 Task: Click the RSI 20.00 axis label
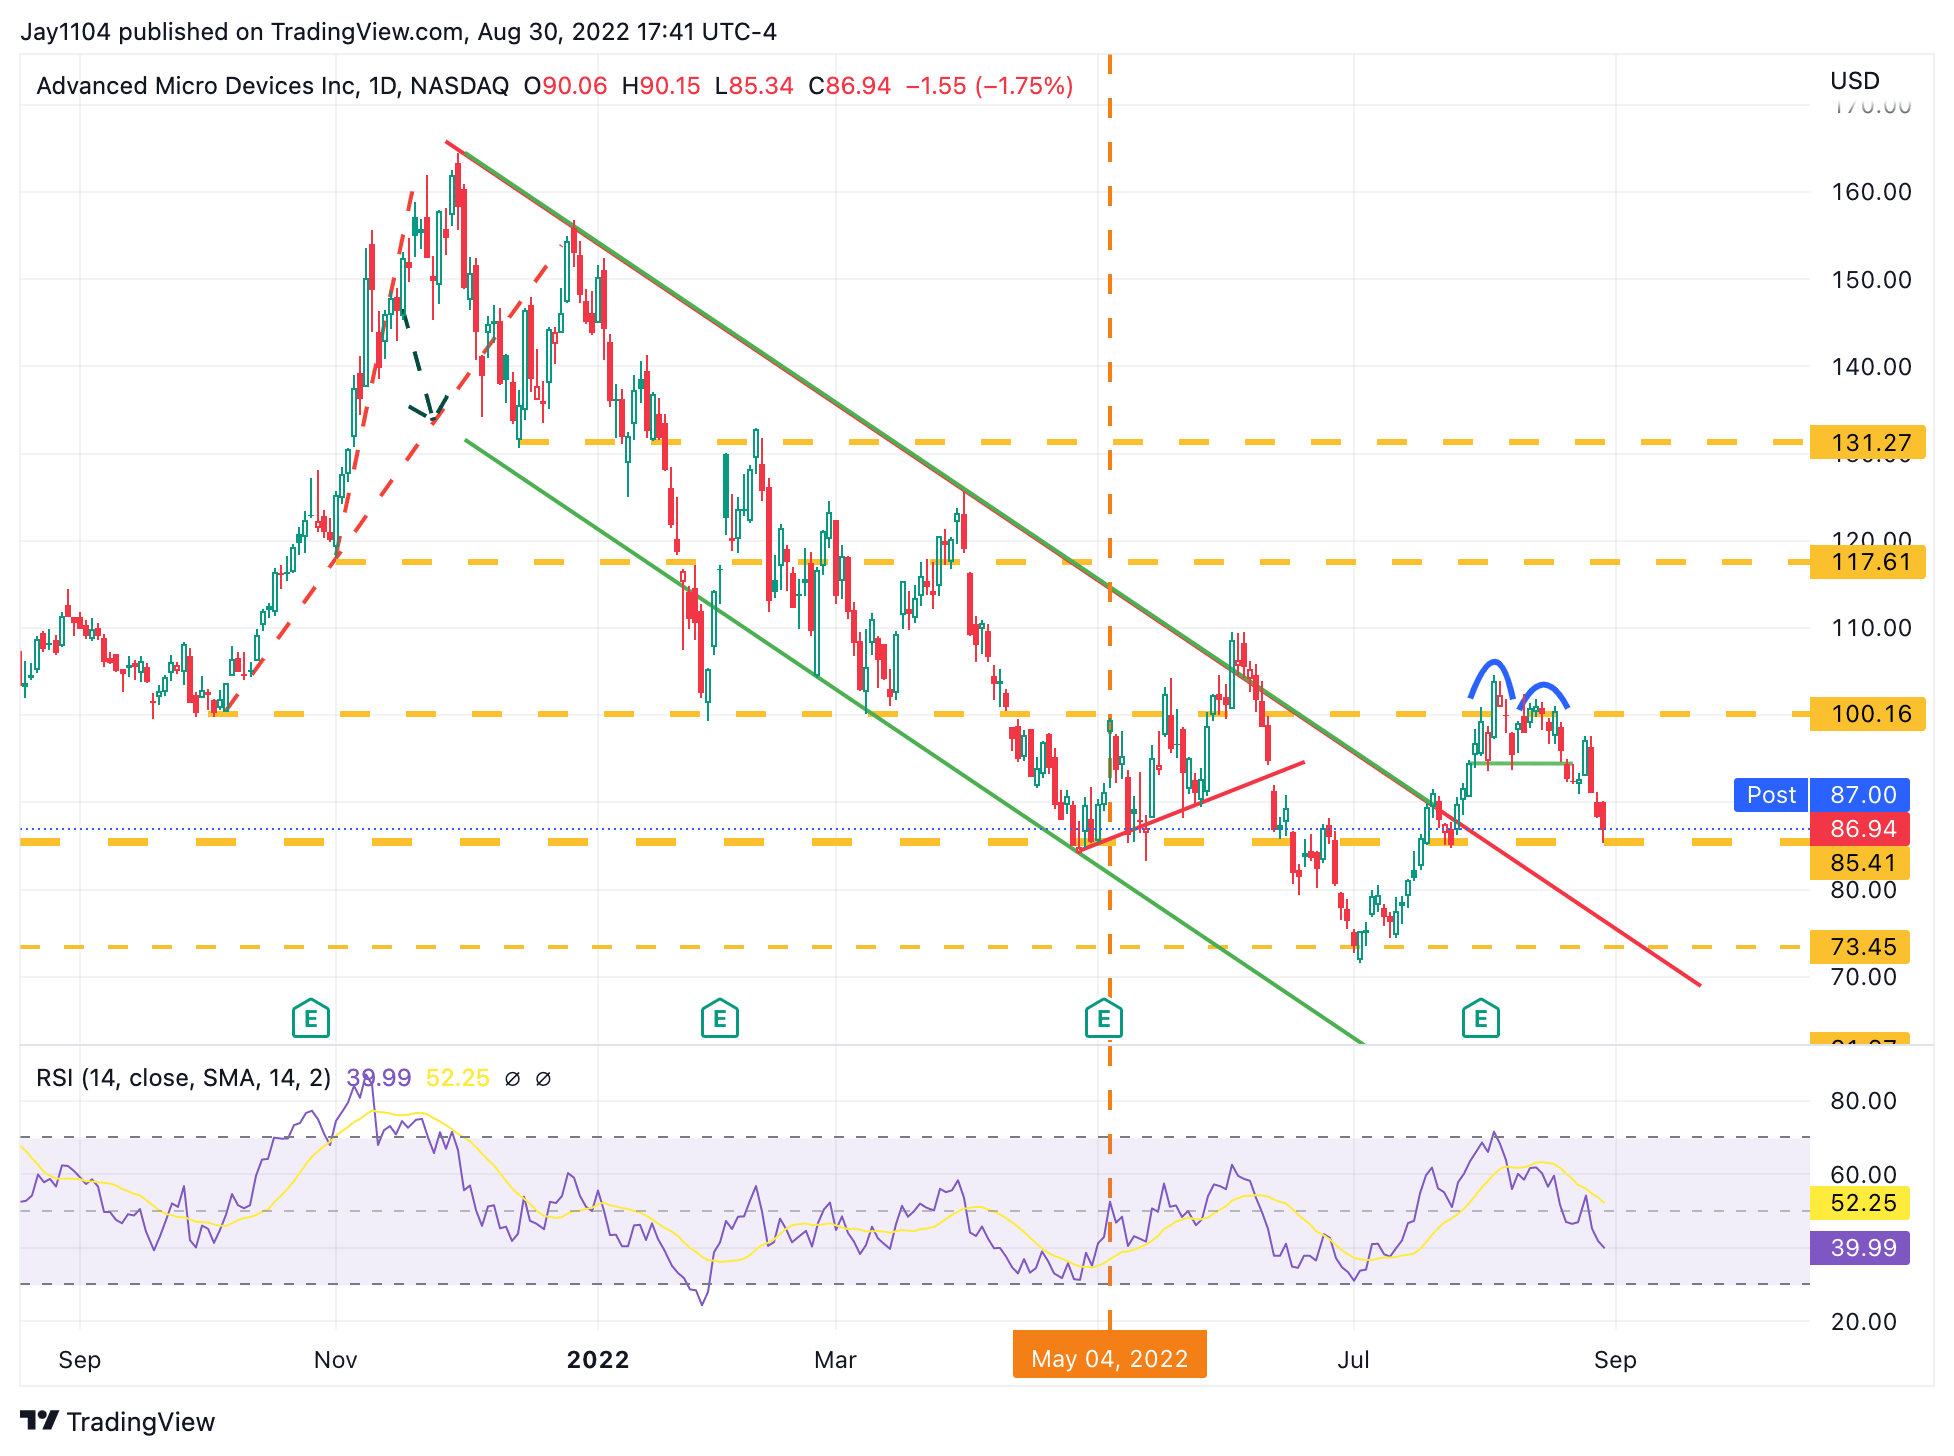point(1864,1322)
